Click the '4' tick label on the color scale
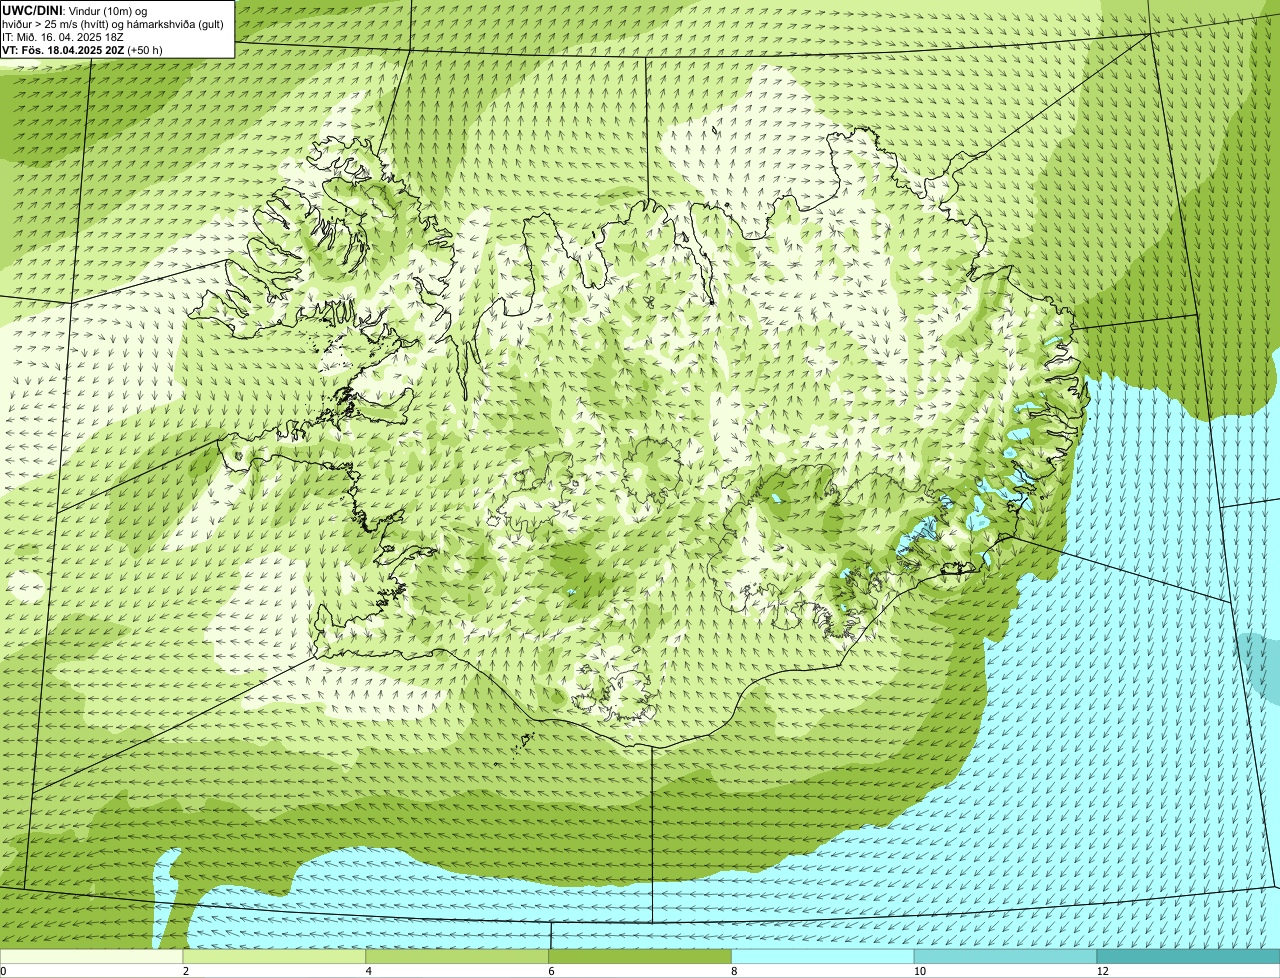 pos(369,971)
